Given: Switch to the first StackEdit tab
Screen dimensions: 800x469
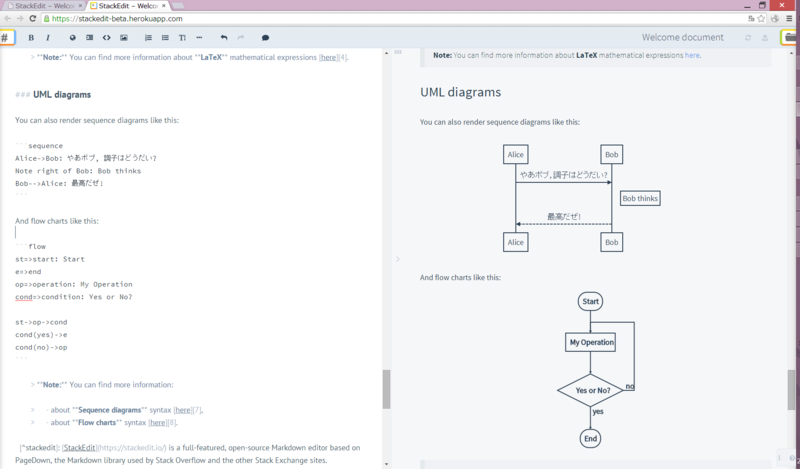Looking at the screenshot, I should click(x=44, y=6).
